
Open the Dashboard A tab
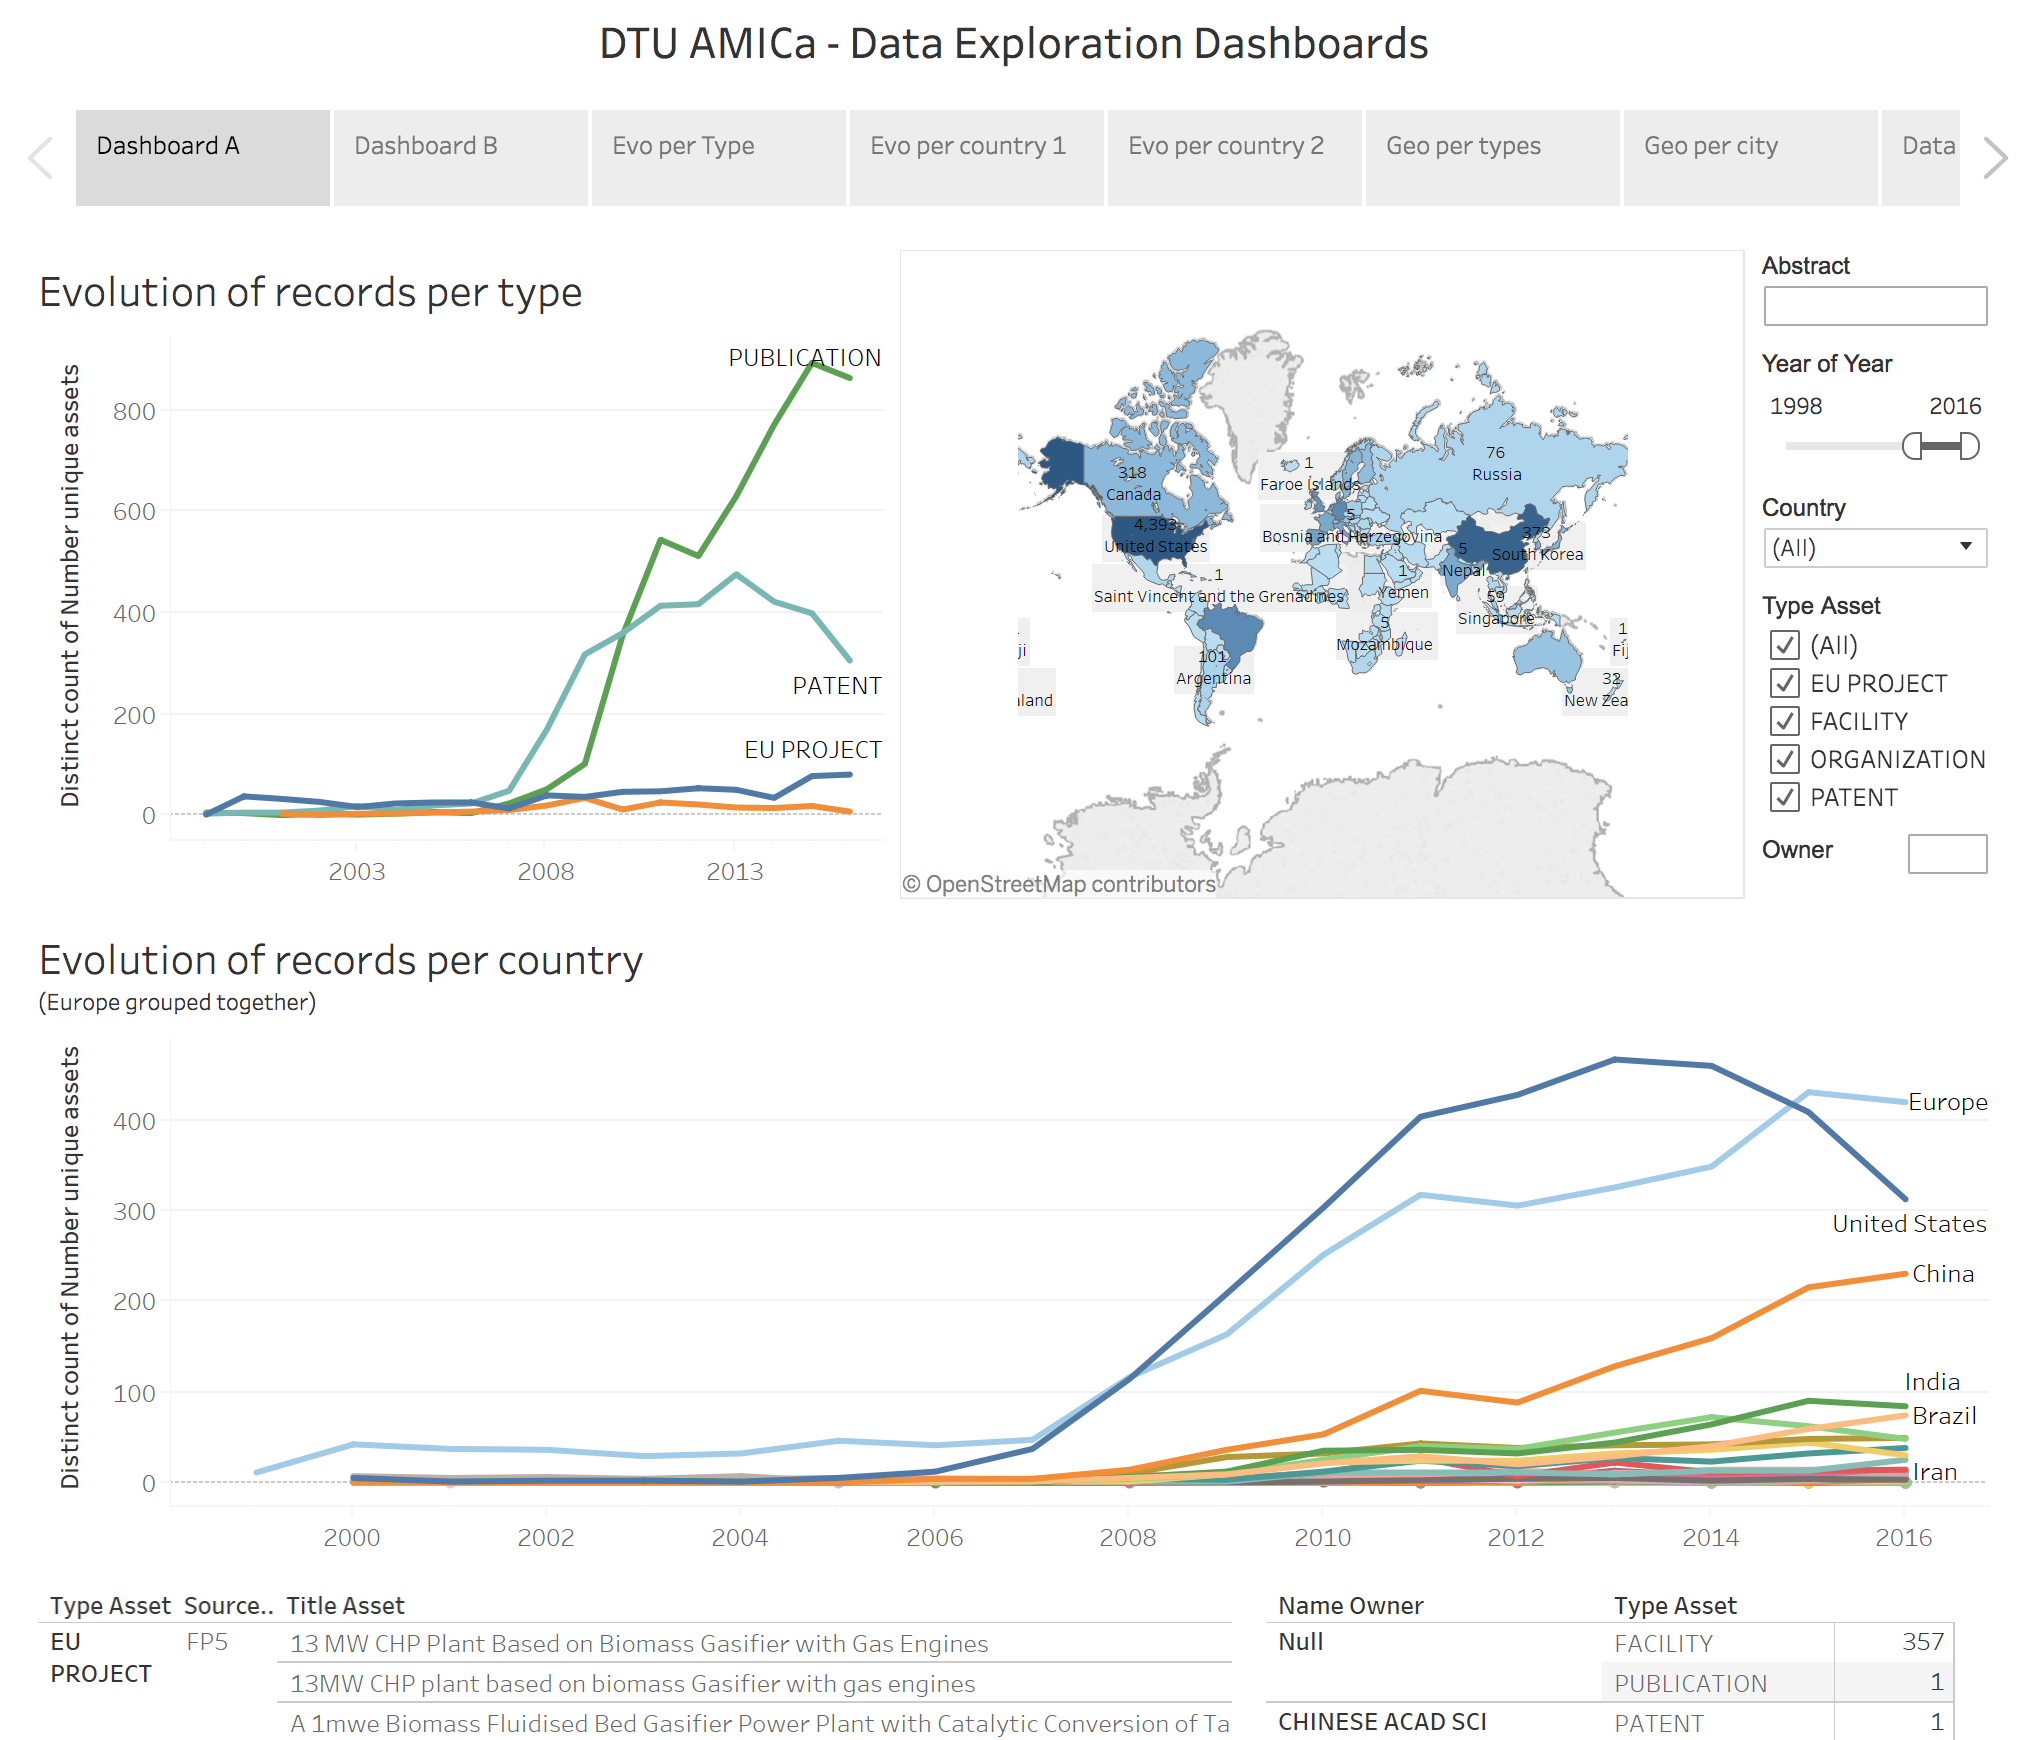[x=202, y=158]
